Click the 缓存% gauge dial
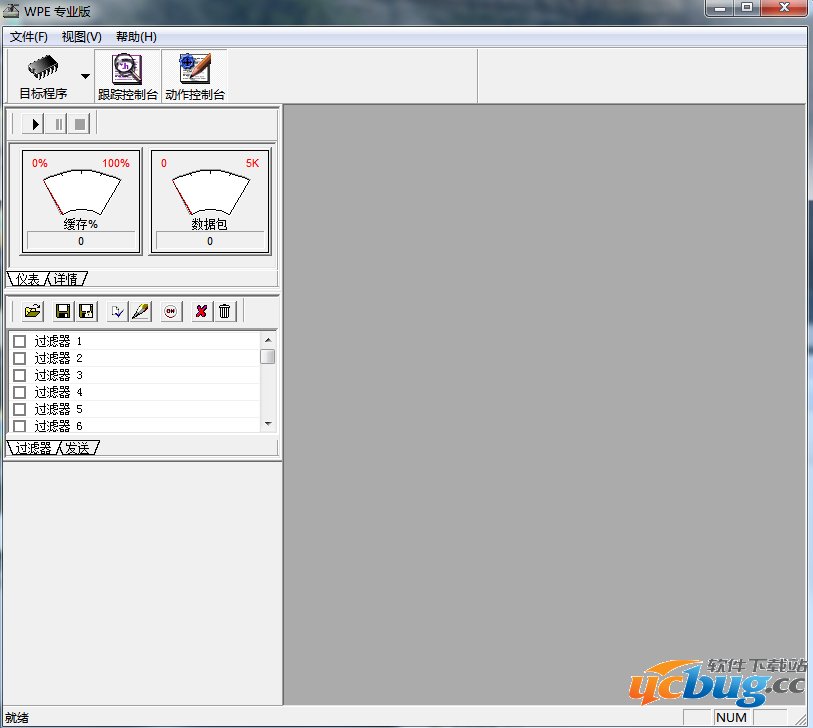 point(81,191)
